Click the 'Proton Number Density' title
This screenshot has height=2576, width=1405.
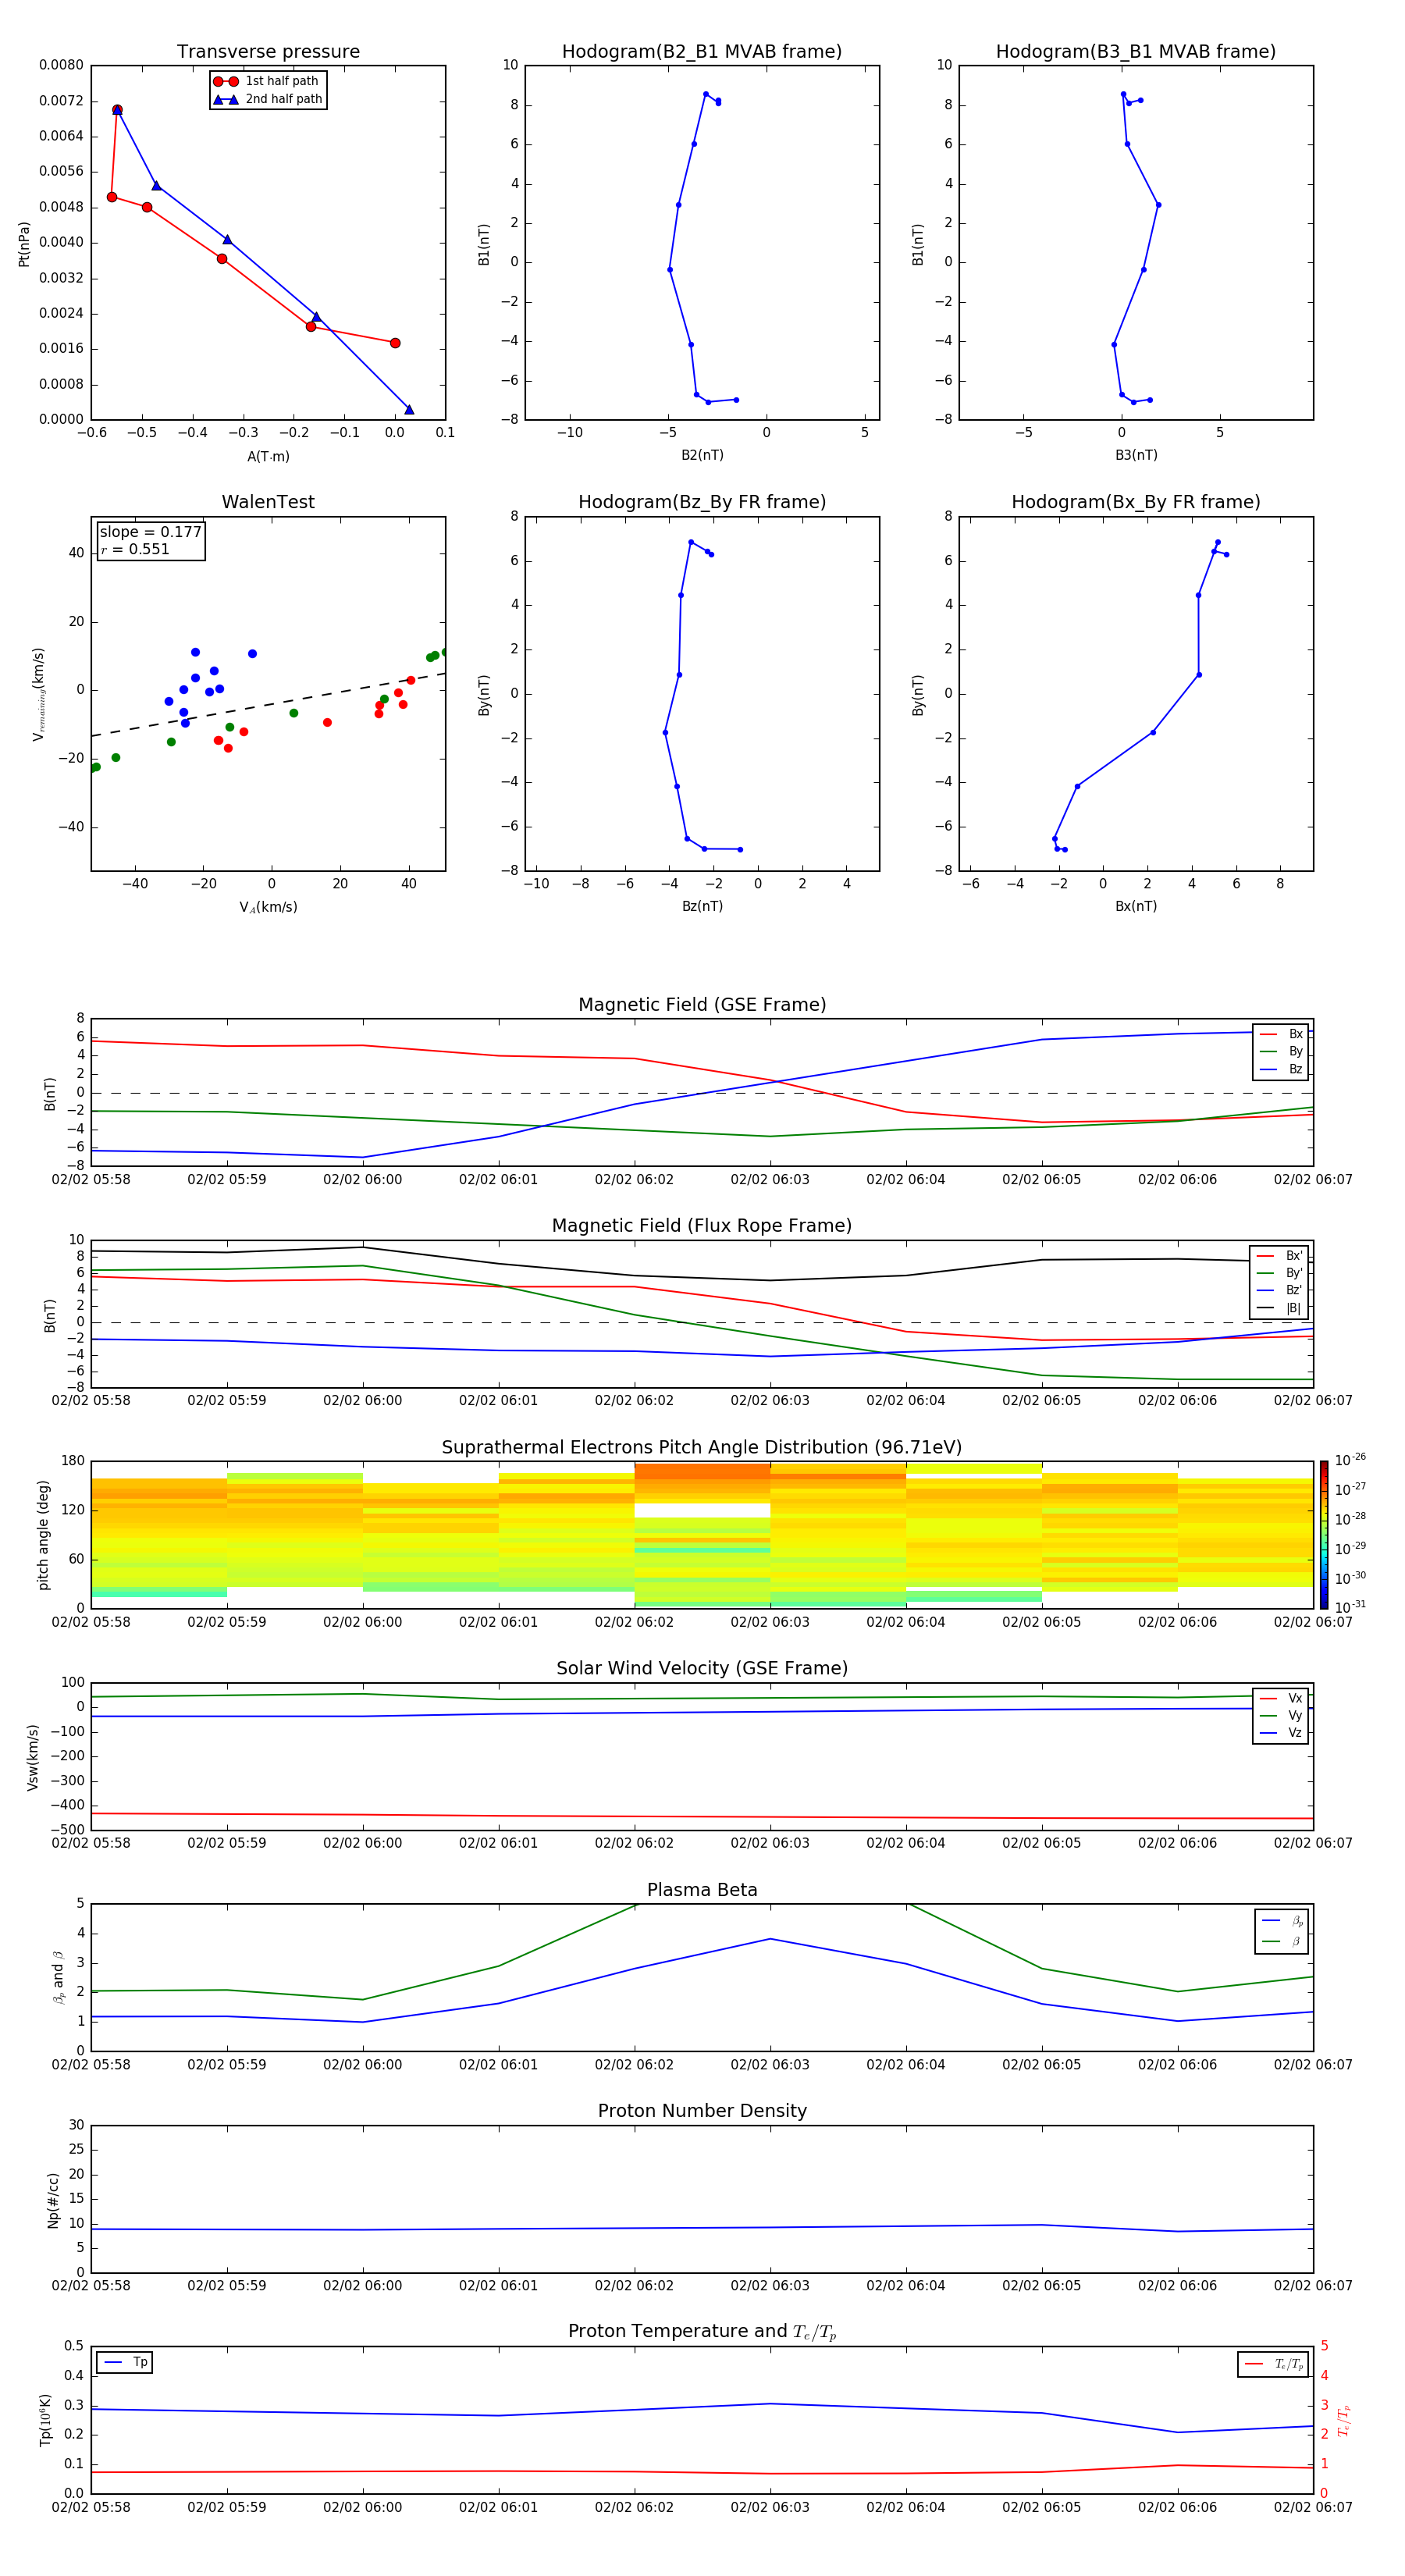click(702, 2111)
